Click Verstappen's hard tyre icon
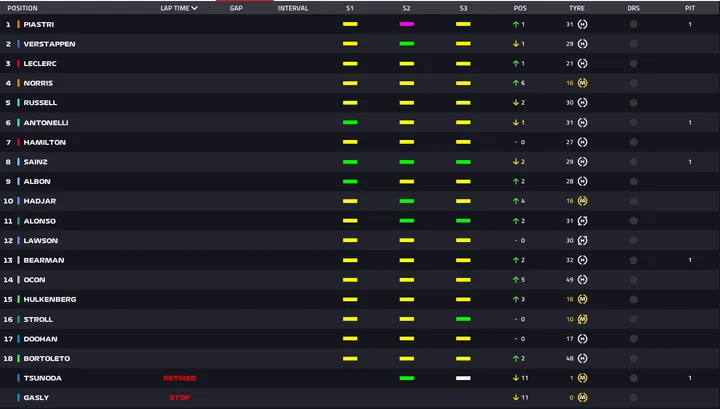The height and width of the screenshot is (409, 720). 582,44
